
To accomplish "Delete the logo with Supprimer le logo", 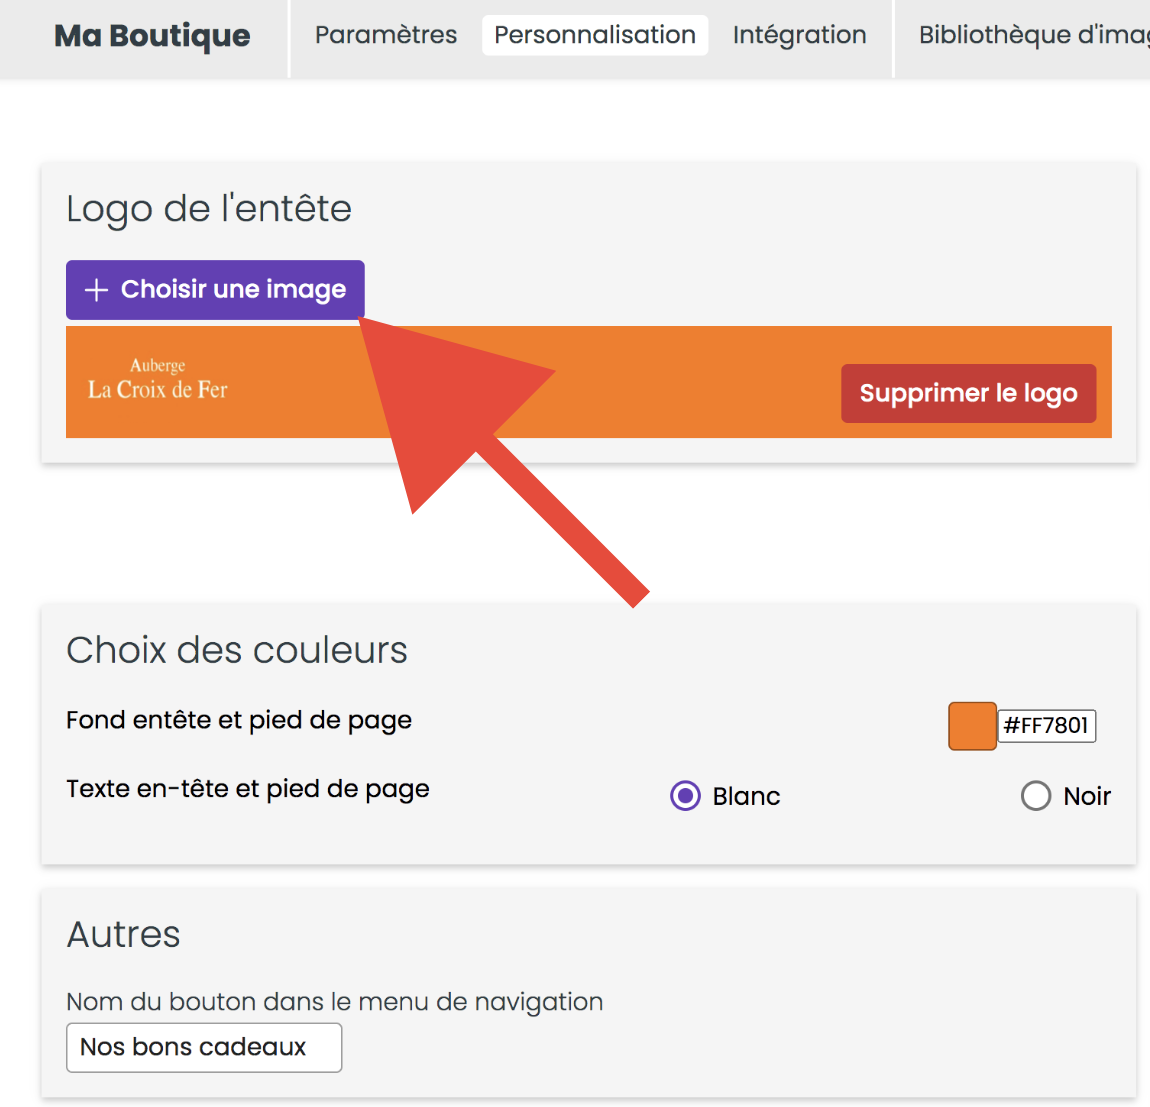I will click(968, 393).
